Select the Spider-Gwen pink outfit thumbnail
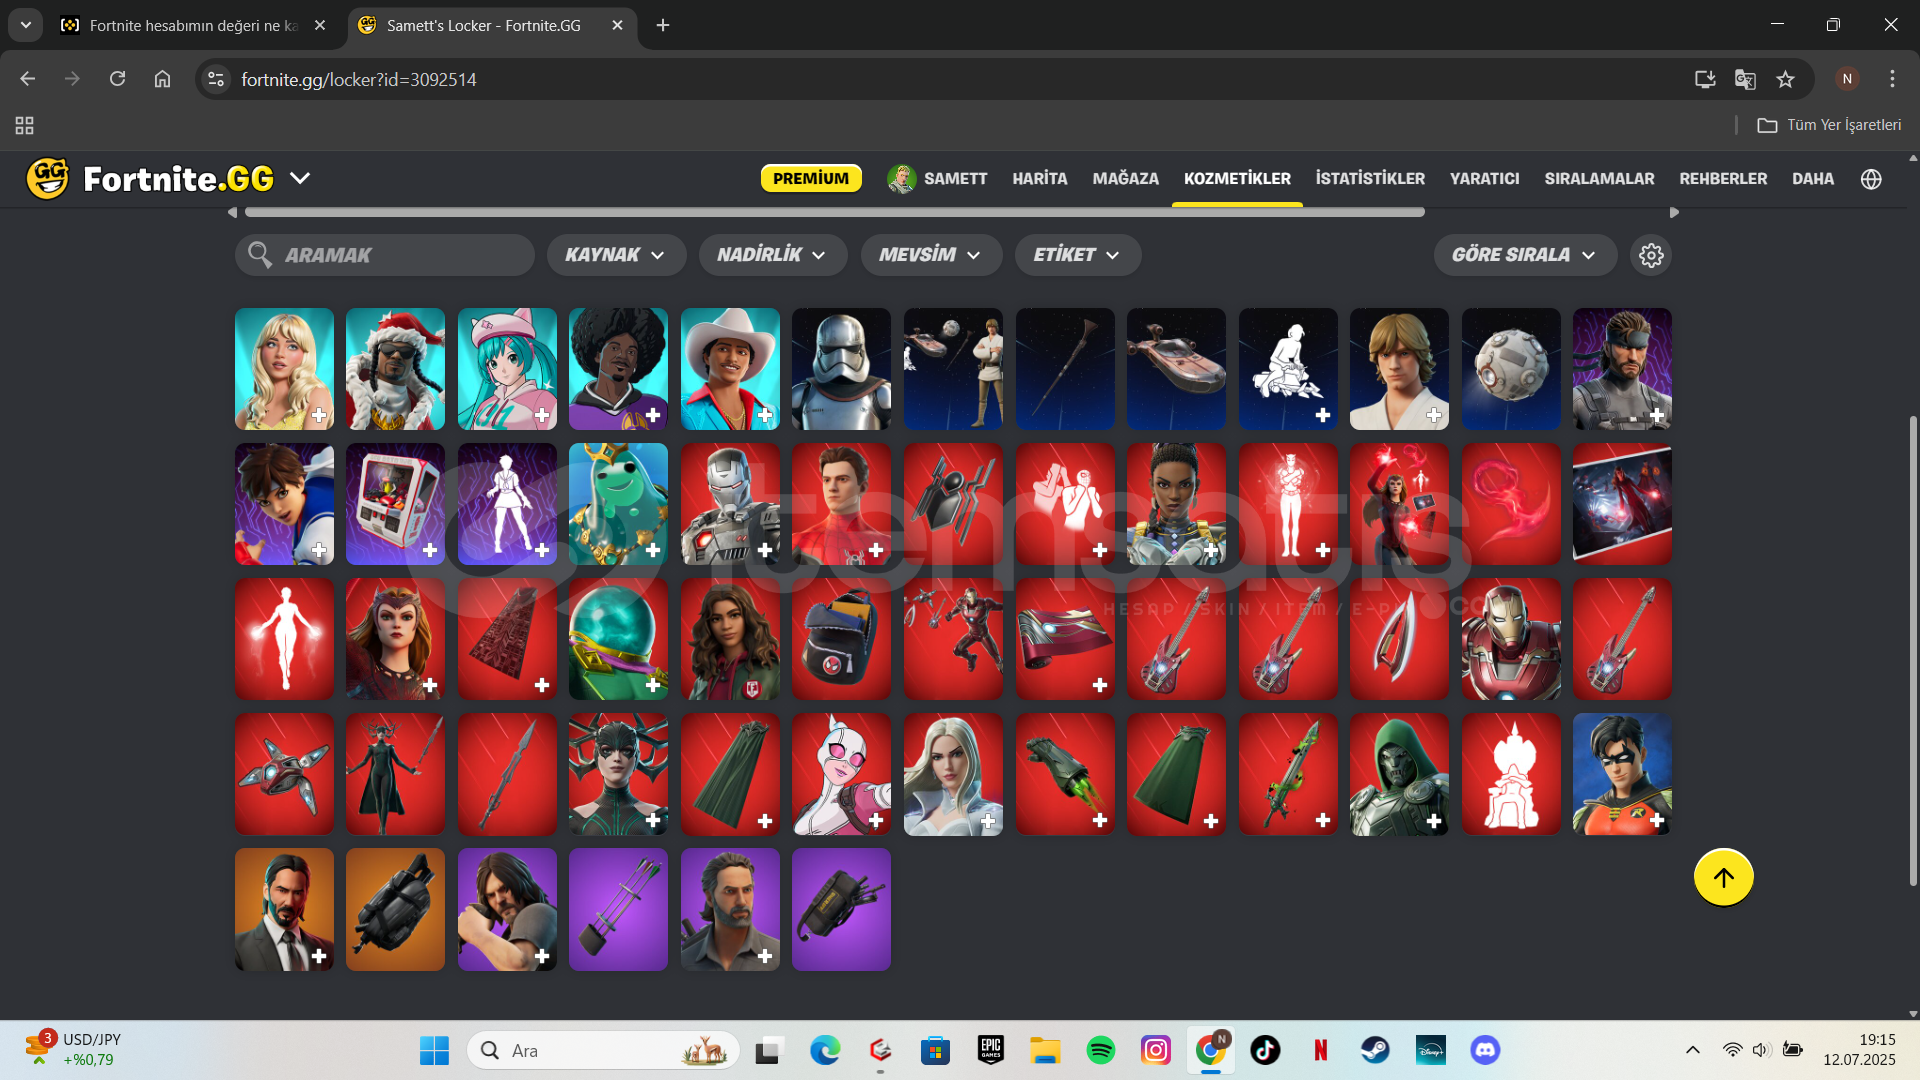The width and height of the screenshot is (1920, 1080). (841, 774)
